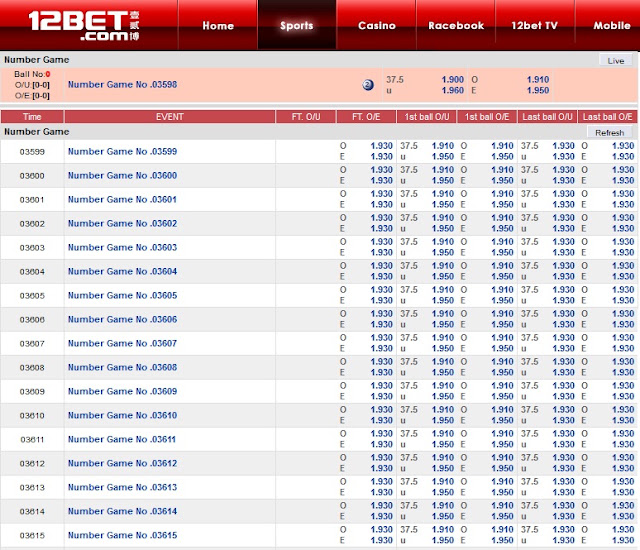
Task: Open Number Game No .03614 link
Action: 122,511
